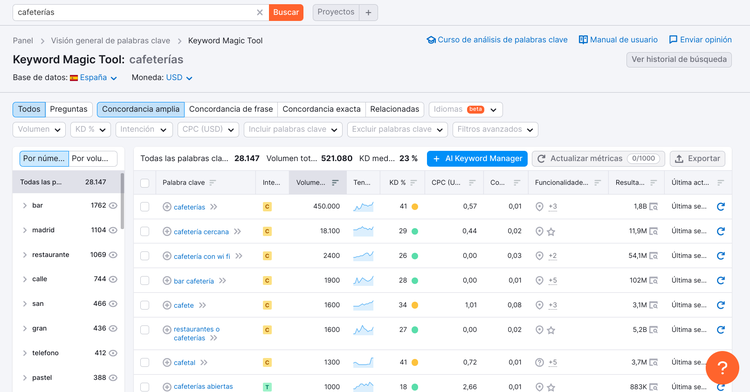Click star icon in cafetería cercana row

pyautogui.click(x=551, y=232)
